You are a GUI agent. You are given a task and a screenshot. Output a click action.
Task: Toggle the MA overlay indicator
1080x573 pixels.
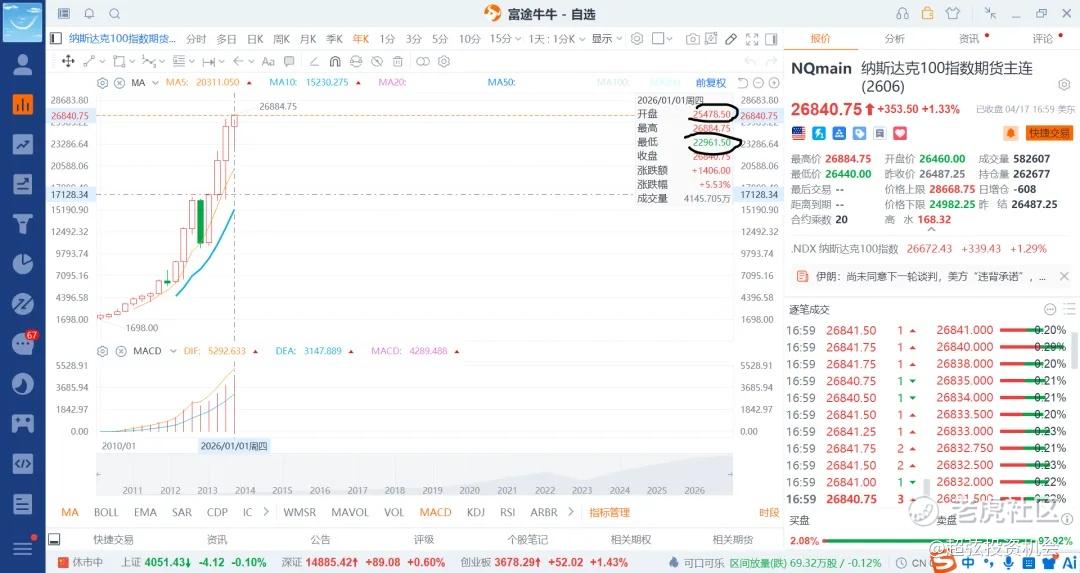point(70,512)
